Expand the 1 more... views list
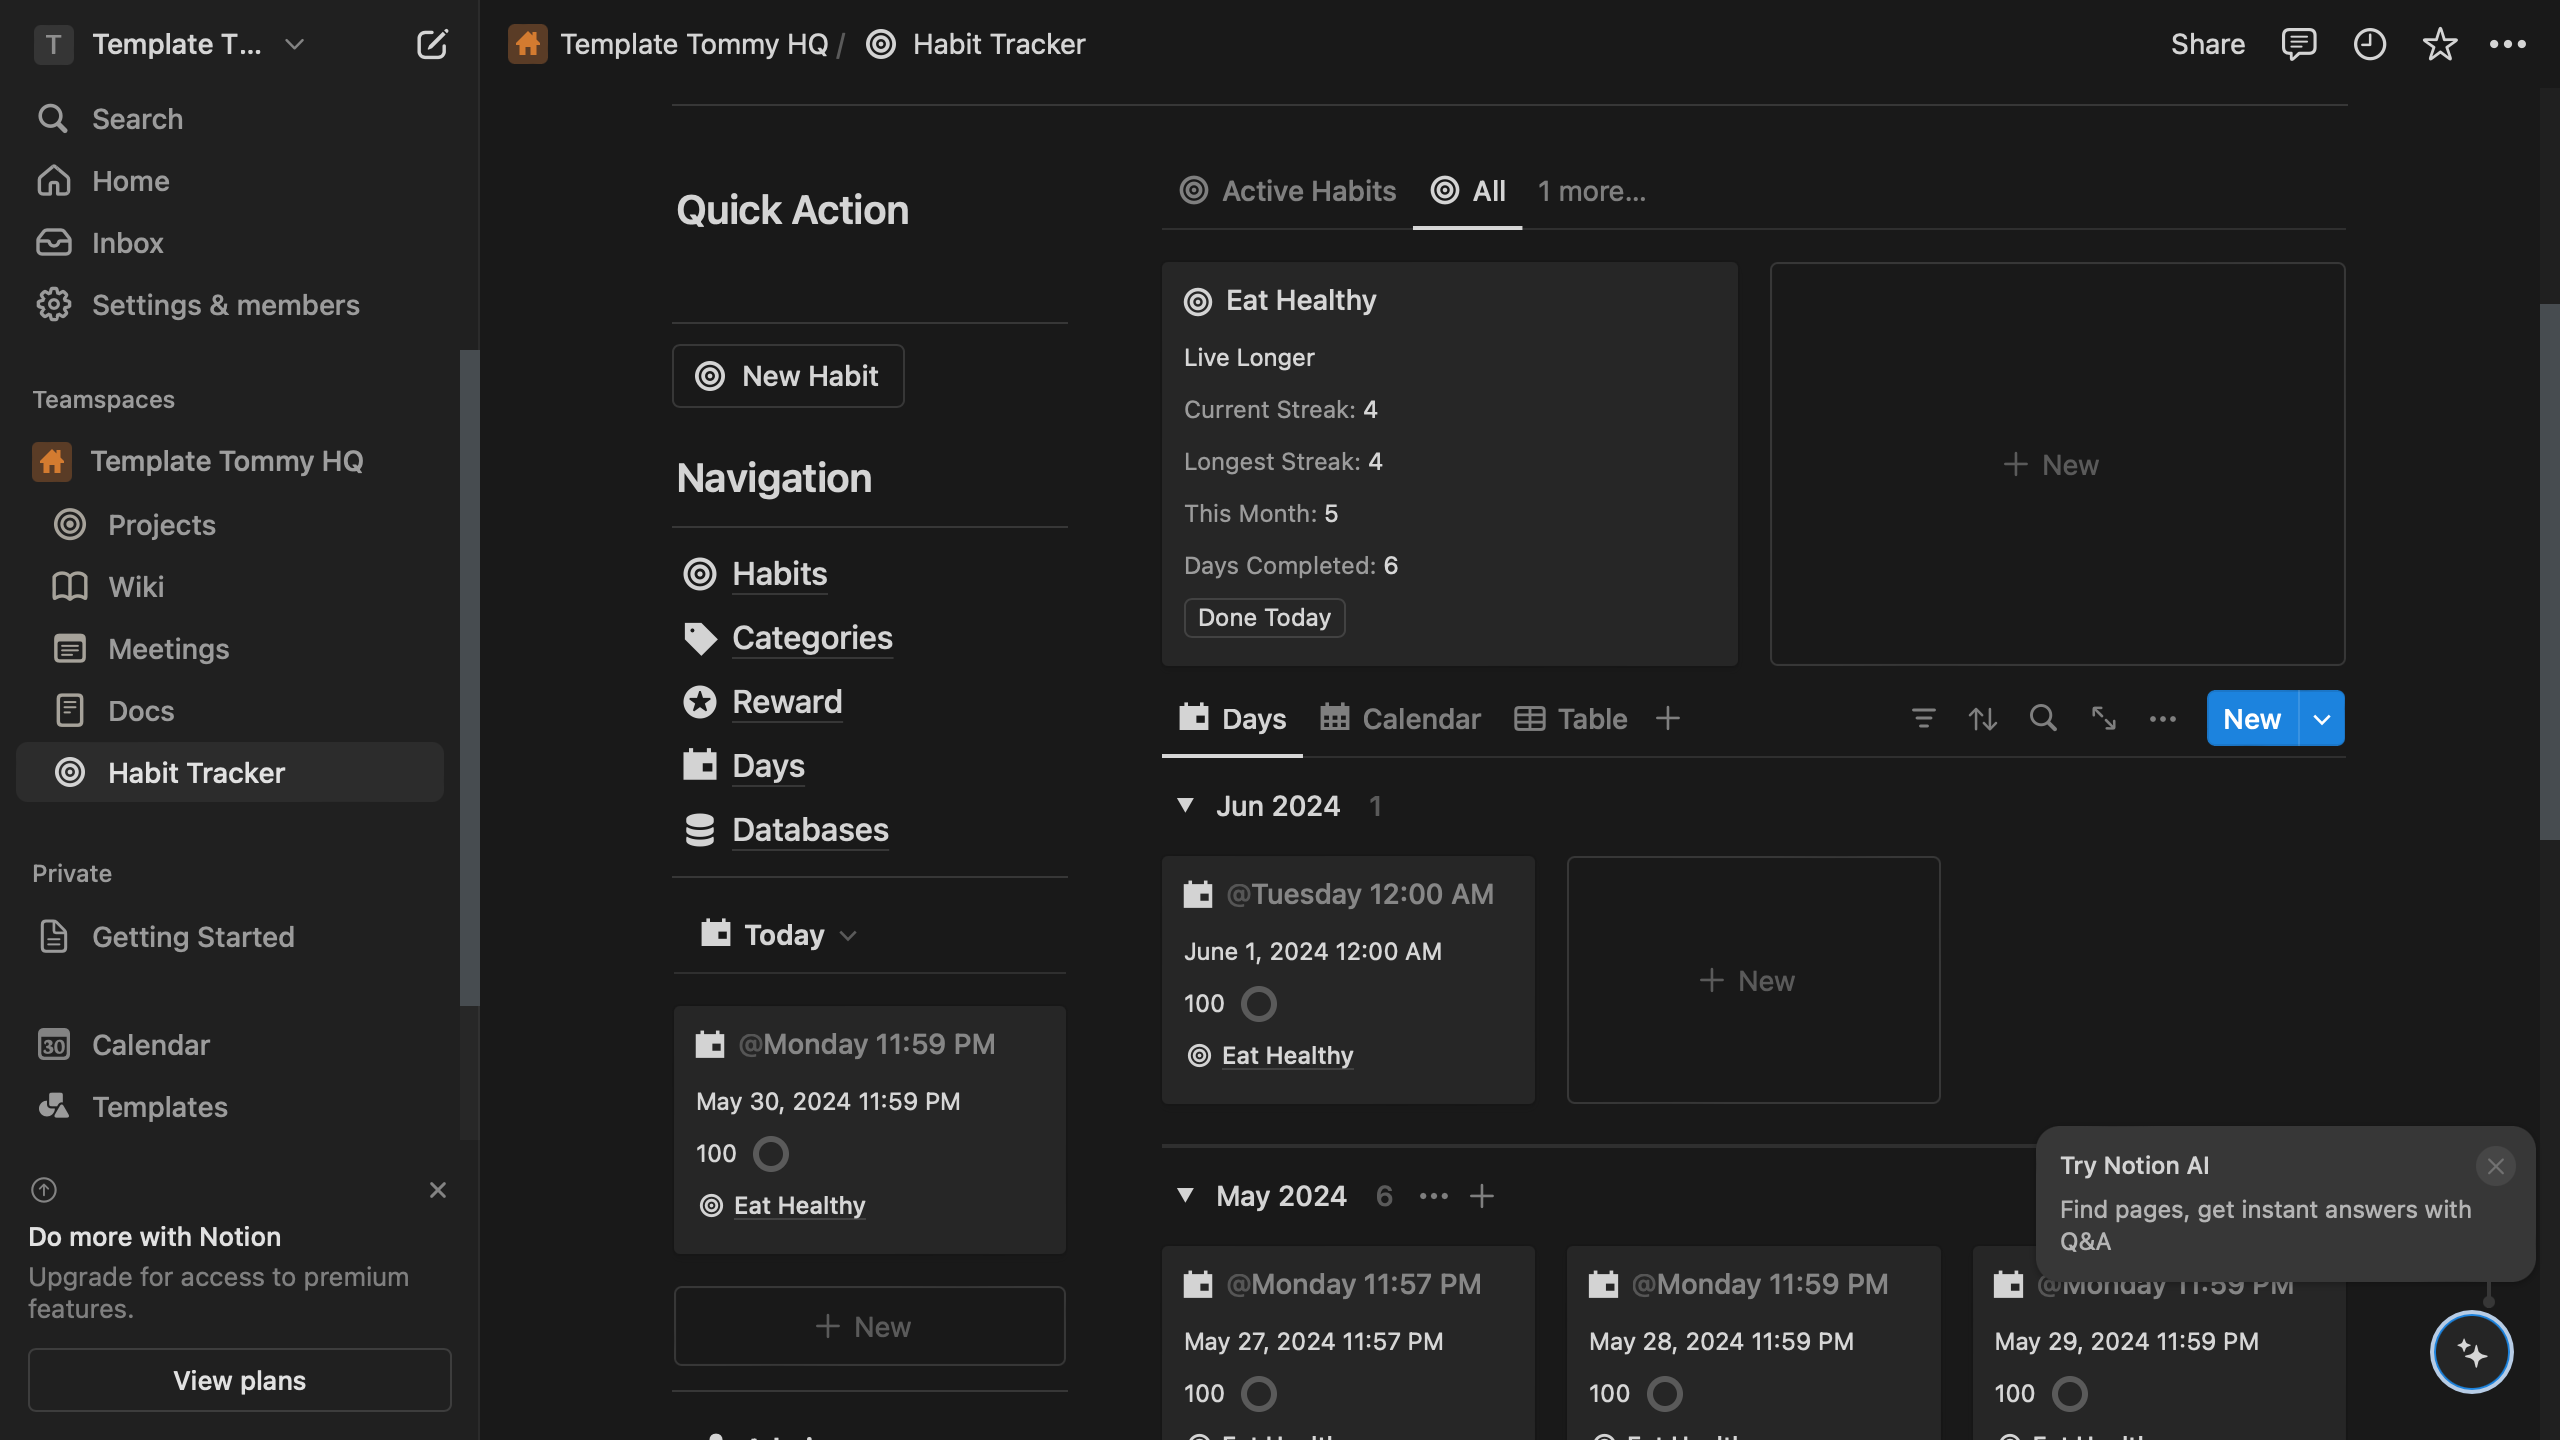 click(x=1591, y=191)
